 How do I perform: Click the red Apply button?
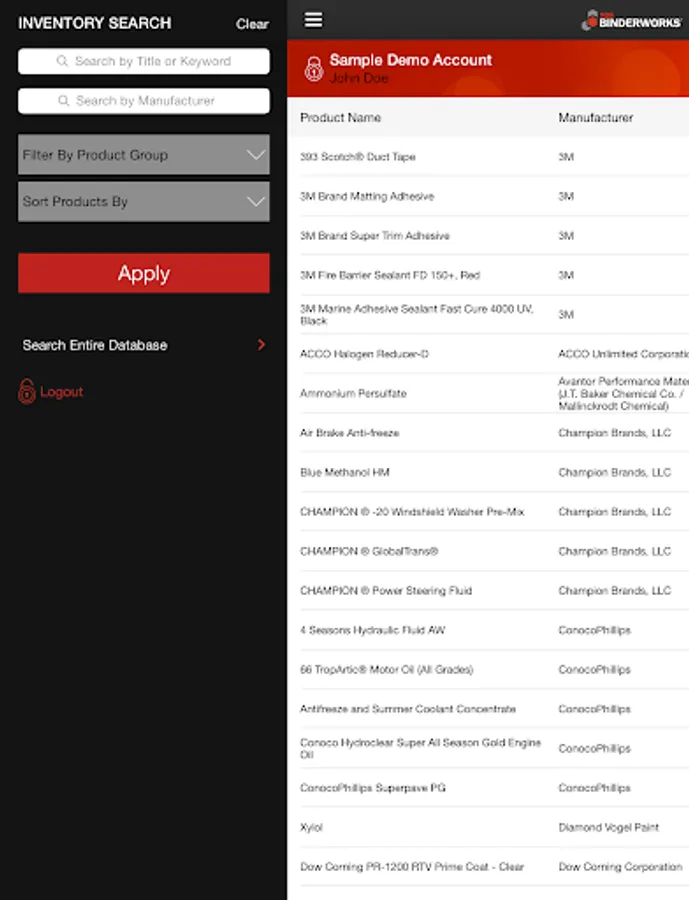(x=144, y=273)
